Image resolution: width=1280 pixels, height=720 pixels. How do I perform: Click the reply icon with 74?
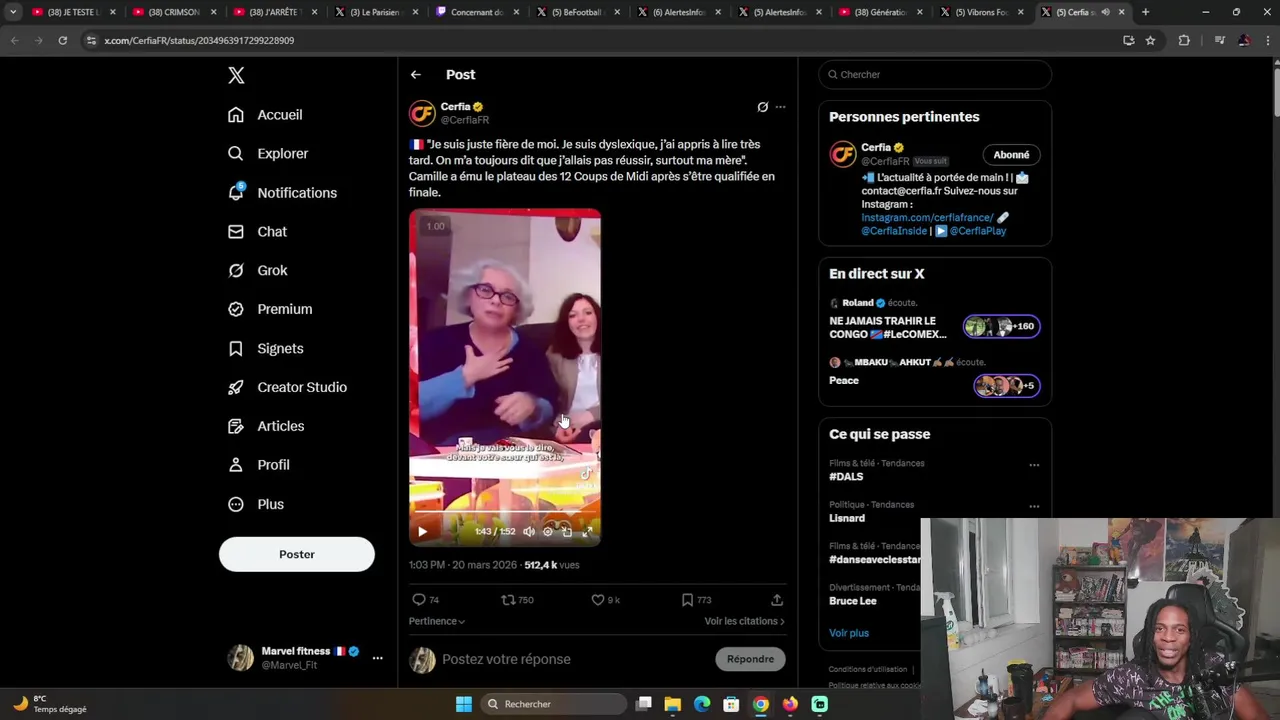point(426,600)
